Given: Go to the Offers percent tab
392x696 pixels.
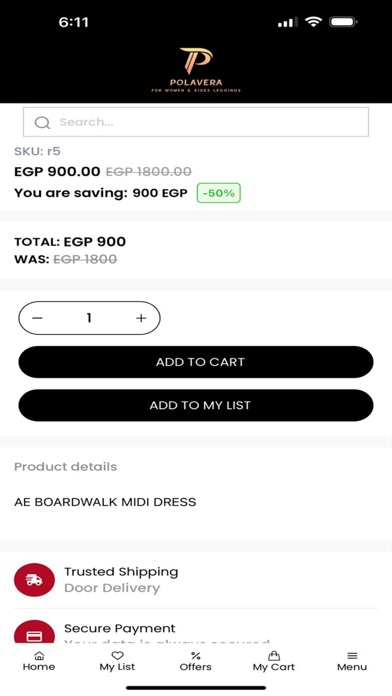Looking at the screenshot, I should [195, 661].
